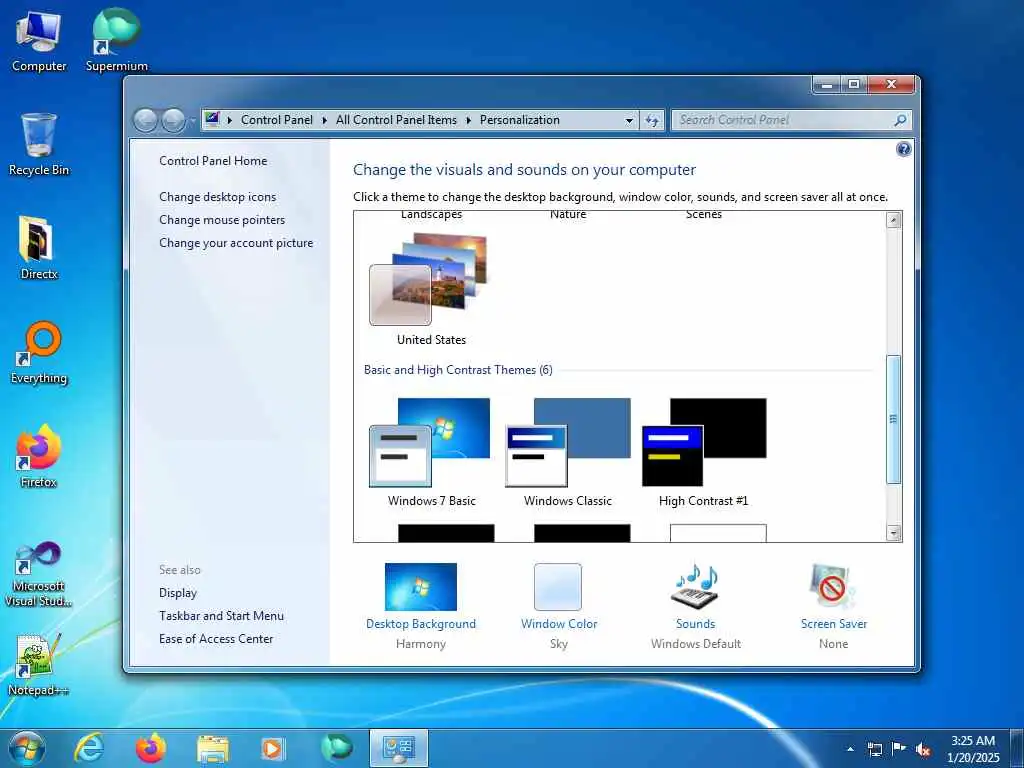1024x768 pixels.
Task: Open the Screen Saver icon
Action: point(833,586)
